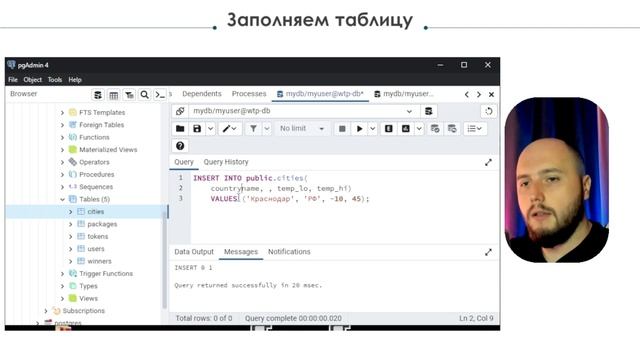
Task: Open the filter options dropdown arrow
Action: [267, 129]
